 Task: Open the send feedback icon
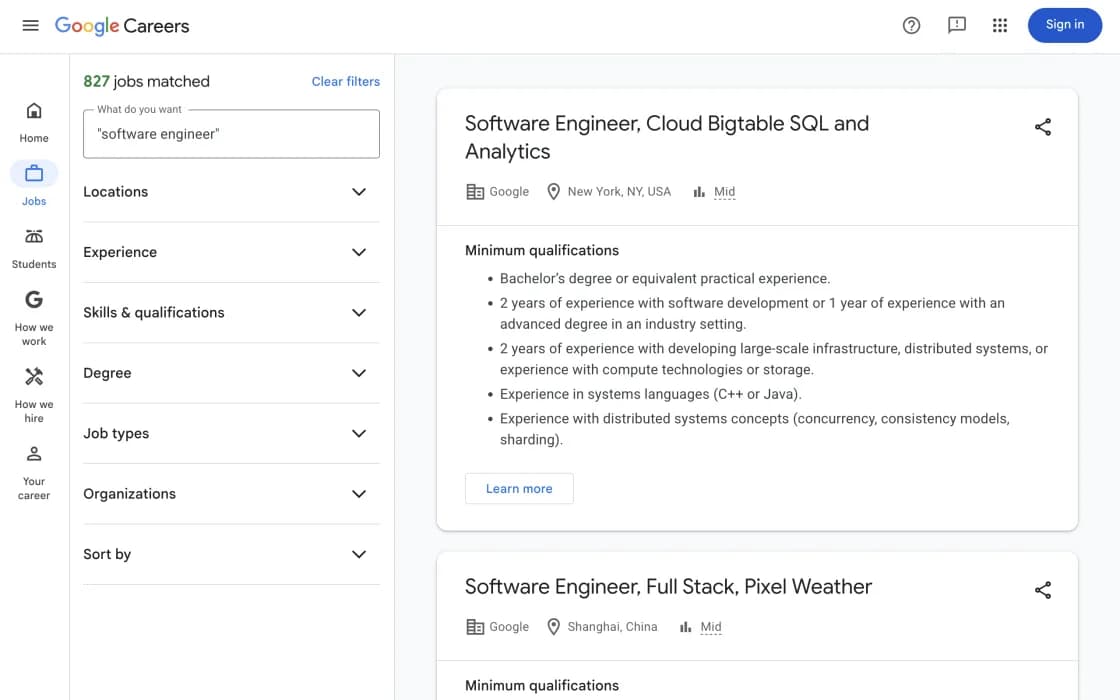coord(956,26)
